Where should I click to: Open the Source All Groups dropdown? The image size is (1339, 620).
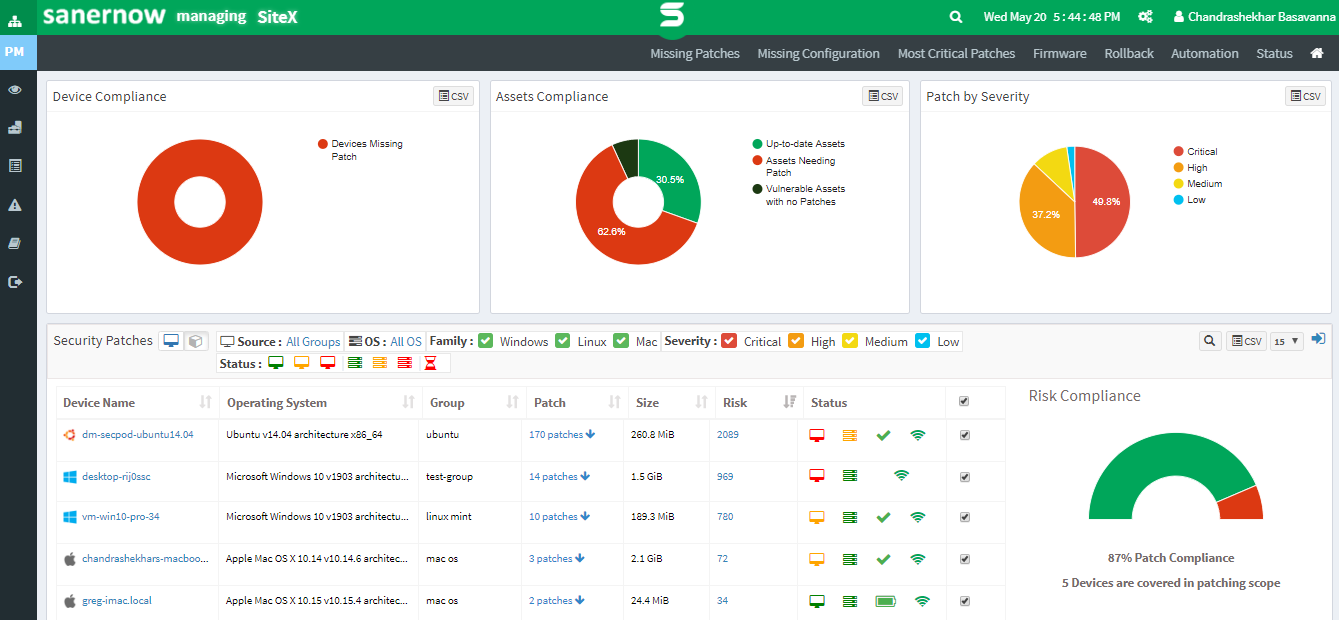click(313, 341)
